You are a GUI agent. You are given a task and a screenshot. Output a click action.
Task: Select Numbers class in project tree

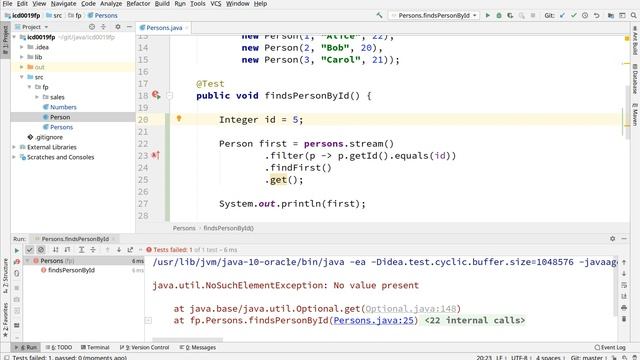pos(63,107)
